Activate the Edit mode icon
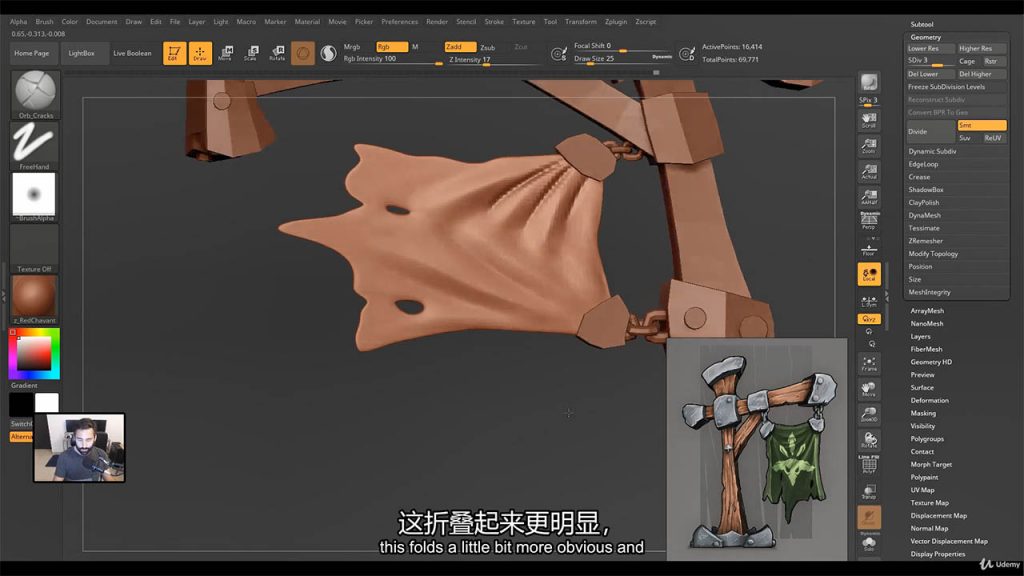This screenshot has width=1024, height=576. click(x=174, y=53)
